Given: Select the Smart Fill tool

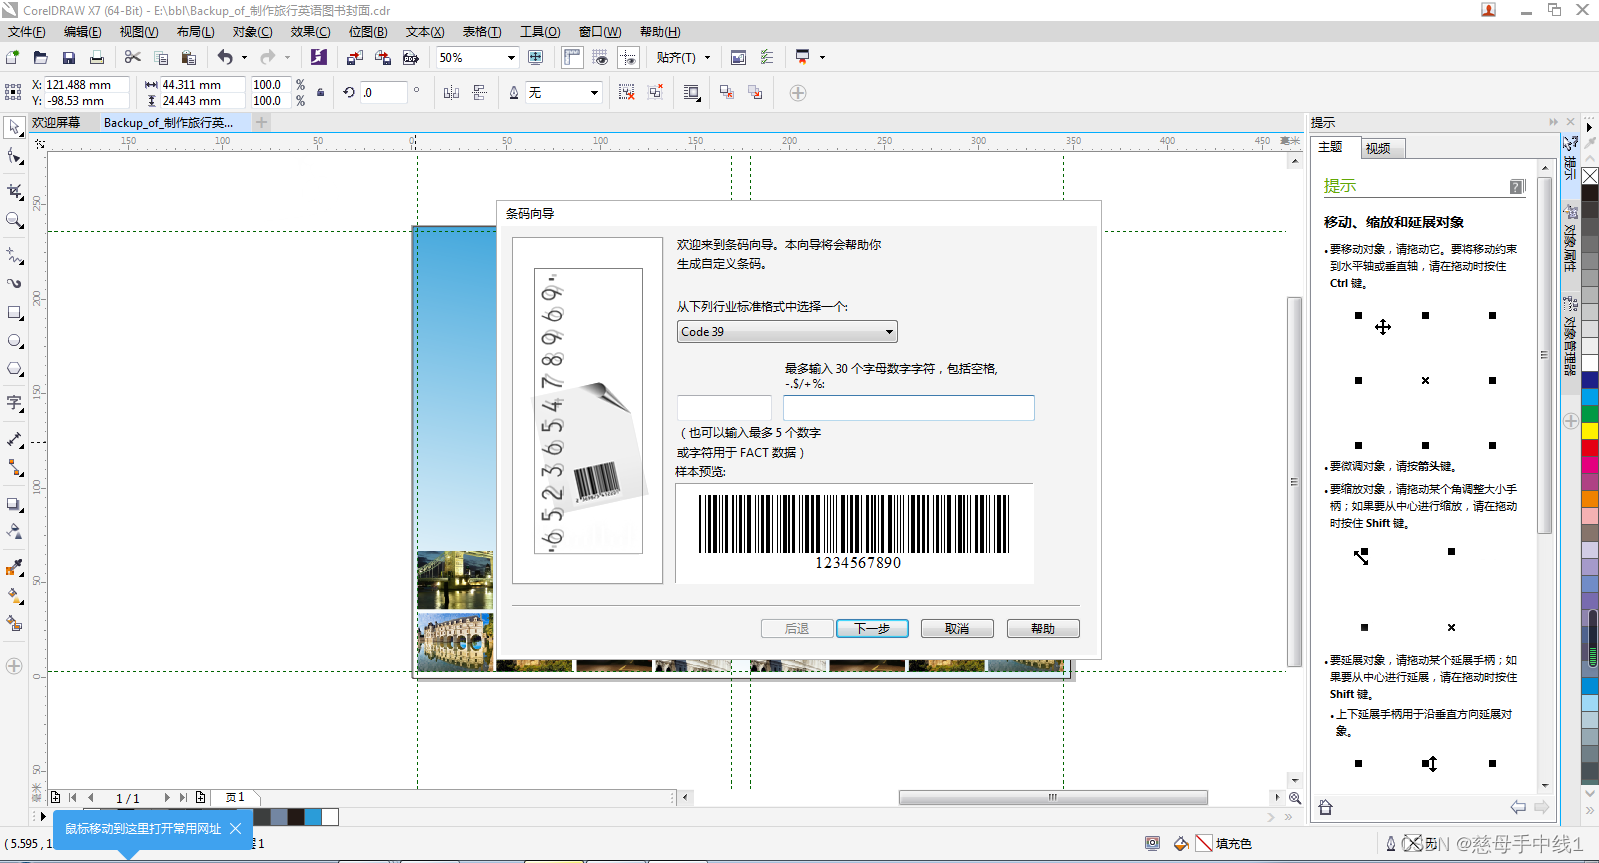Looking at the screenshot, I should tap(14, 624).
